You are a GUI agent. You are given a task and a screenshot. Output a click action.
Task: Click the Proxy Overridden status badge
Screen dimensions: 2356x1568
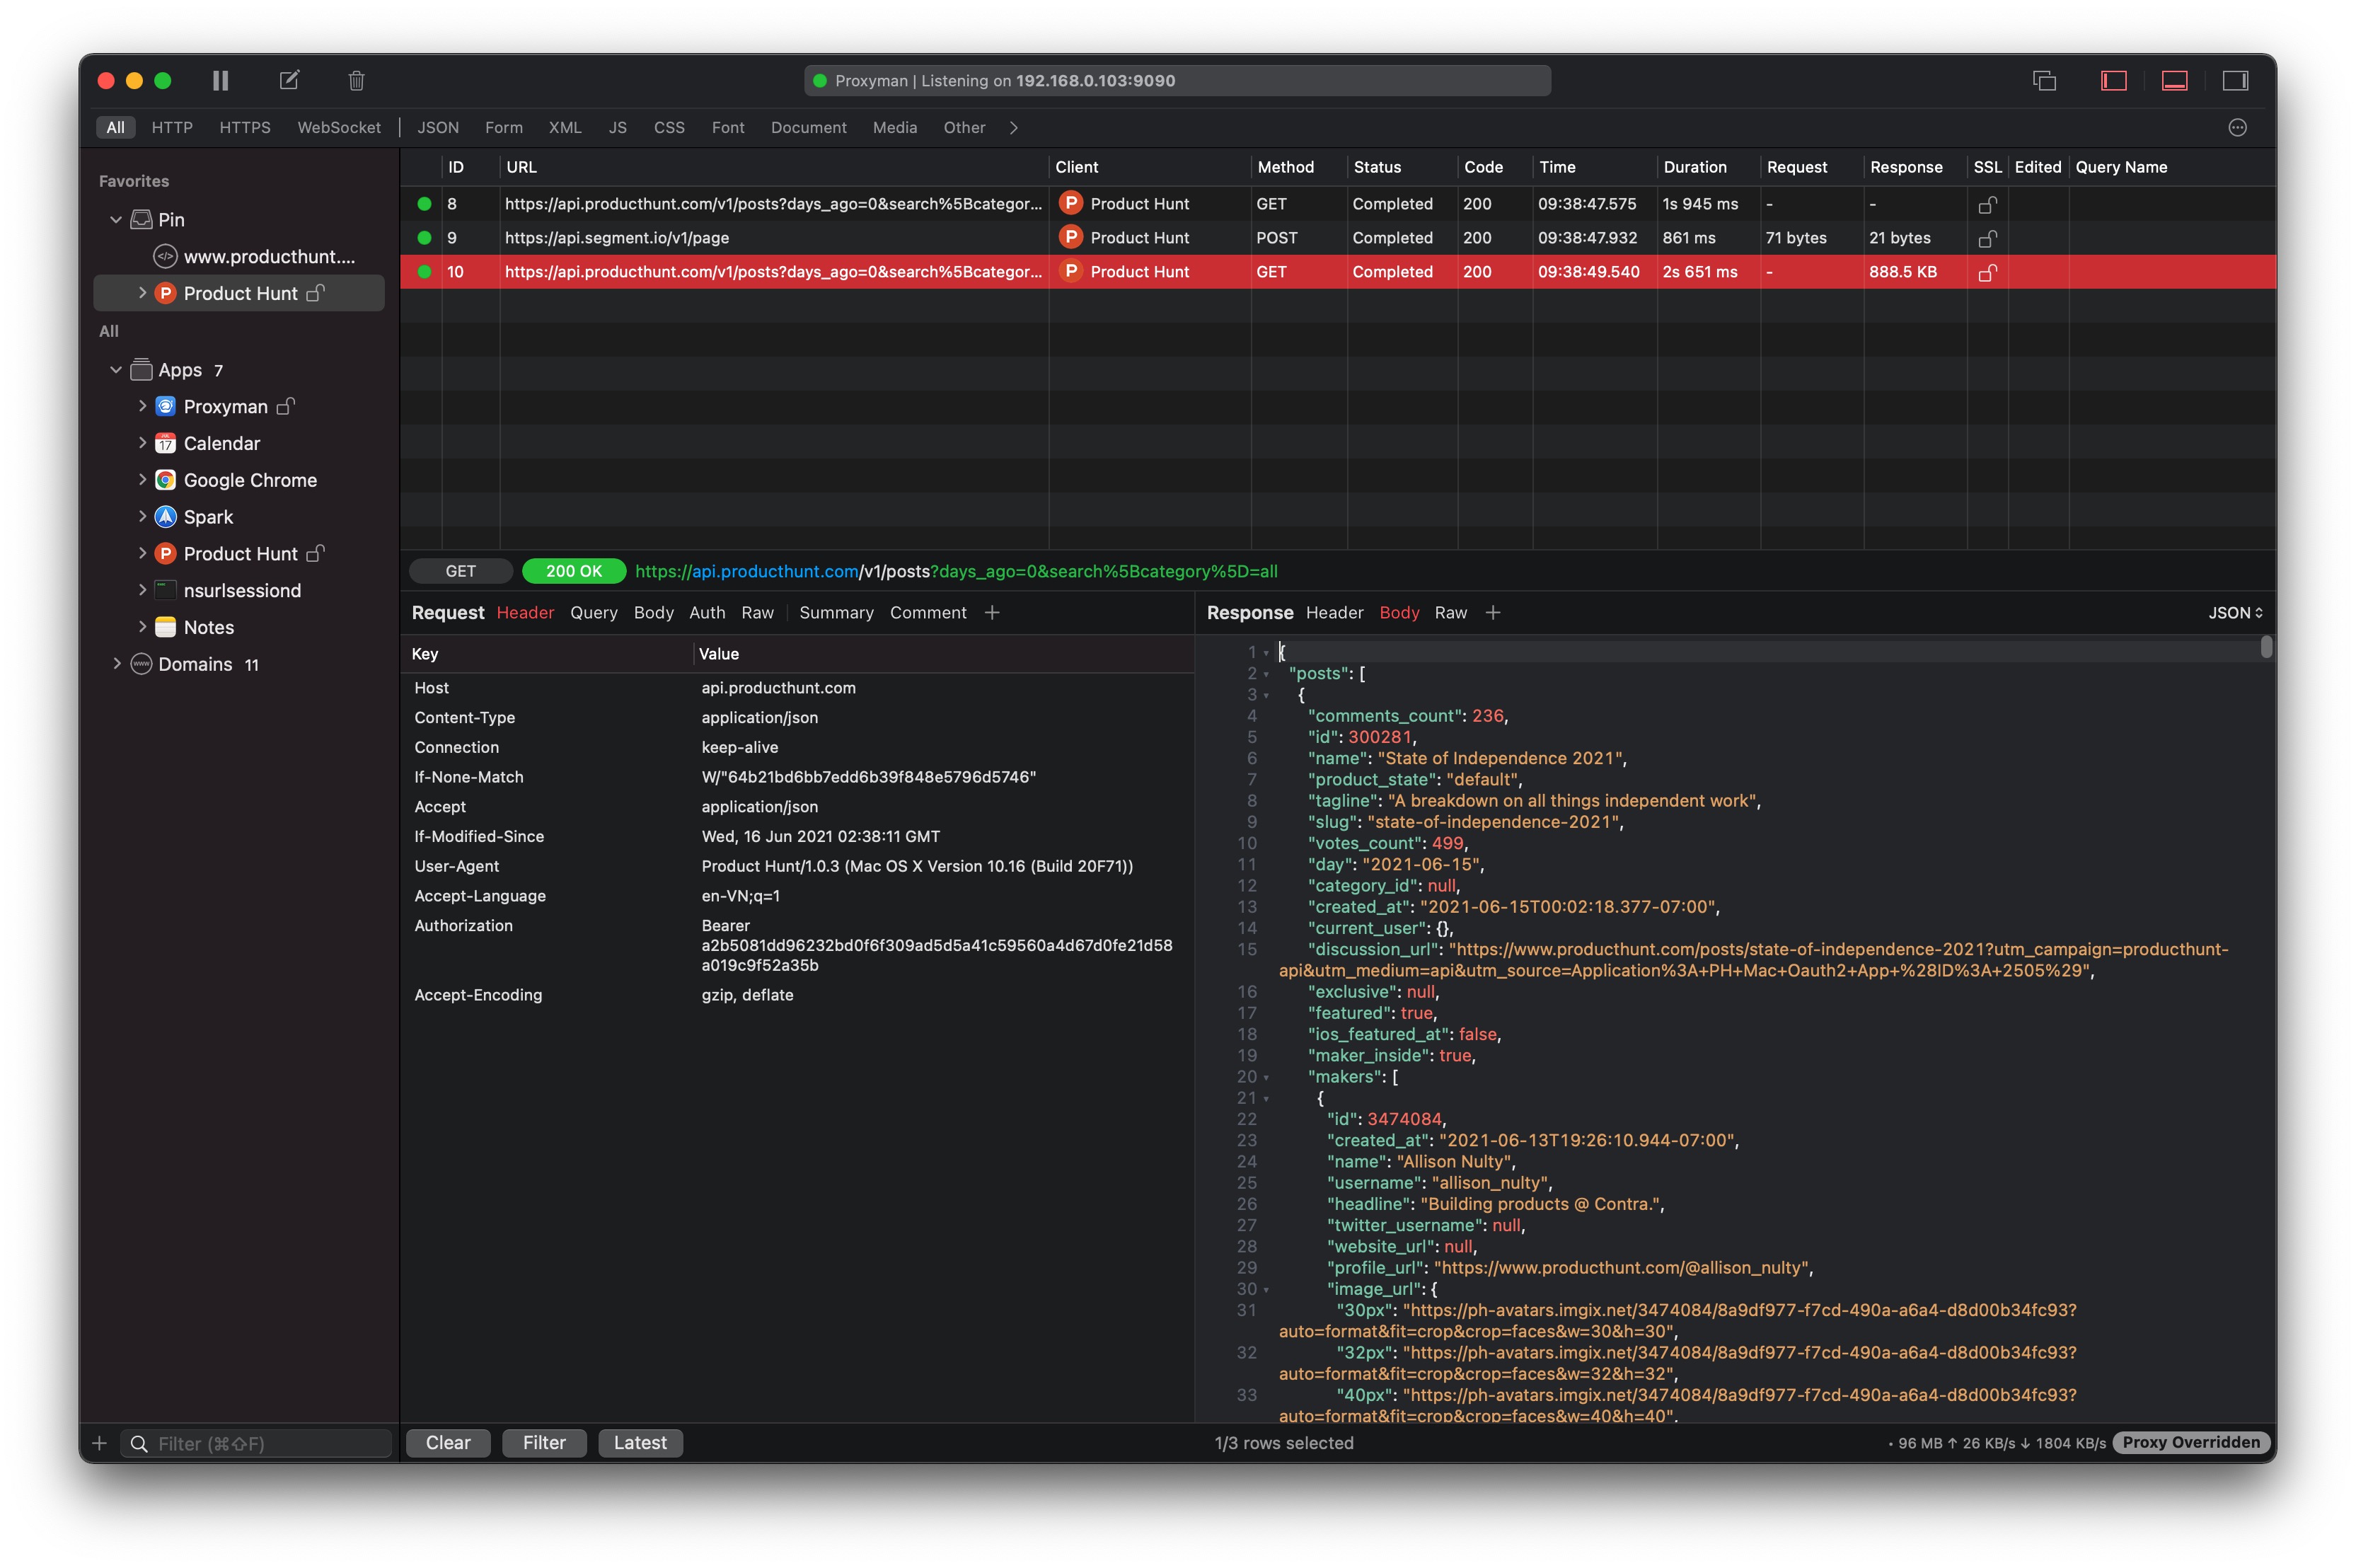click(x=2191, y=1442)
